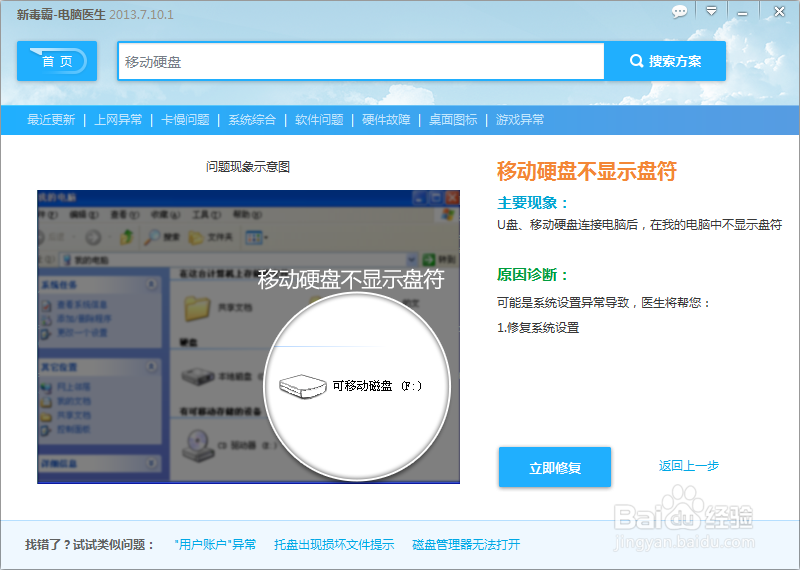Click the search box containing 移动硬盘

(x=361, y=61)
